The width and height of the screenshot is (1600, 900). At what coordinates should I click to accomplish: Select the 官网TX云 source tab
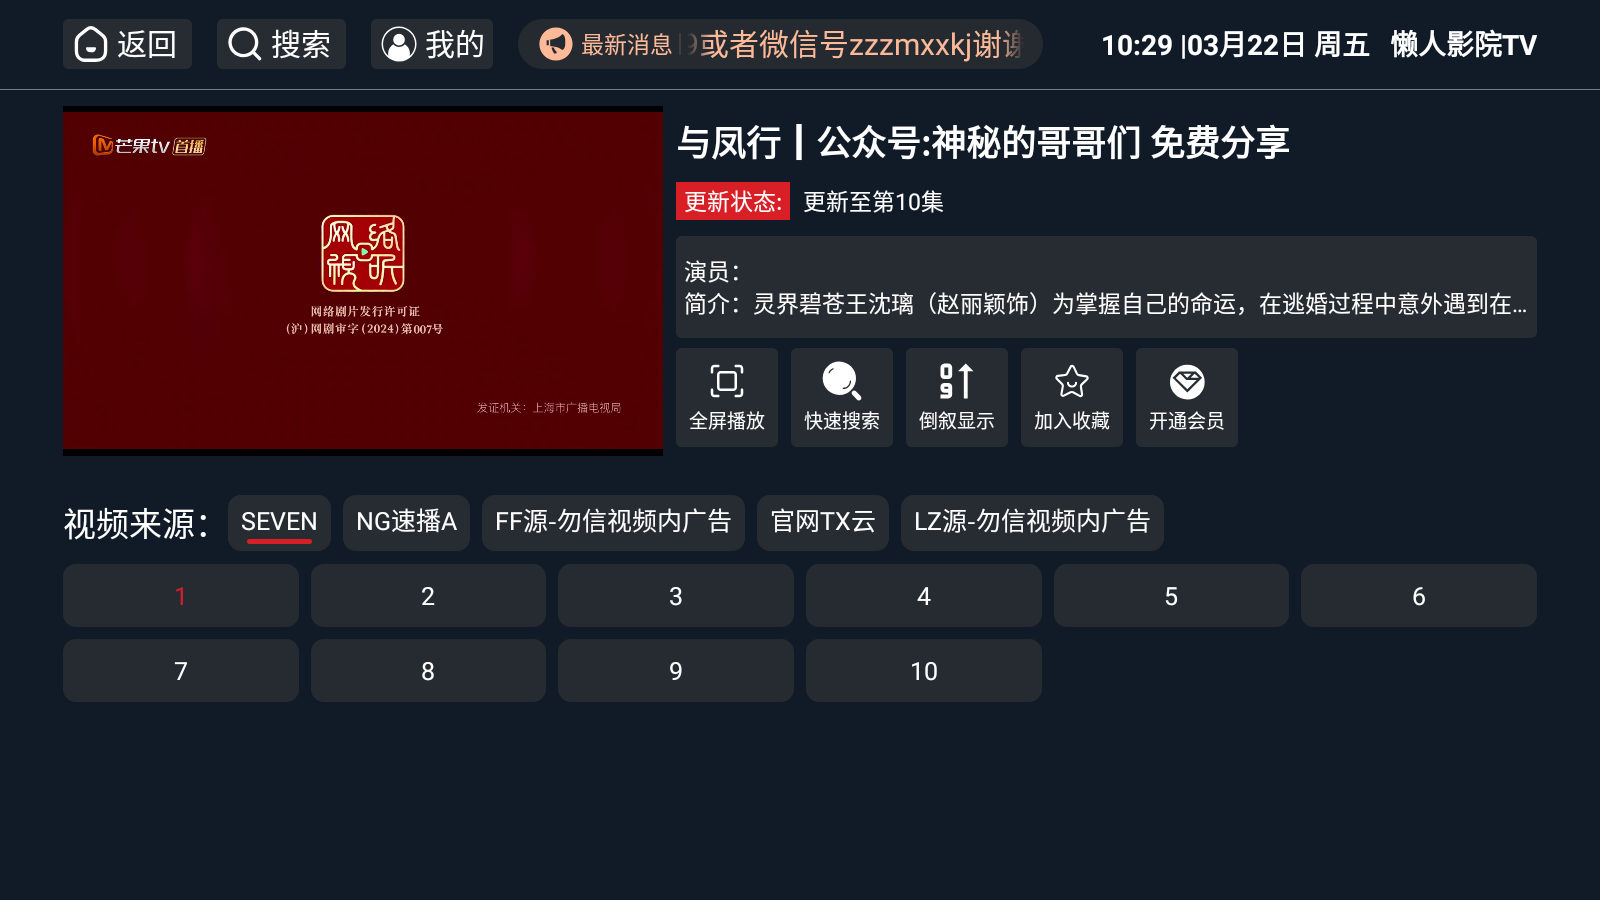[823, 522]
